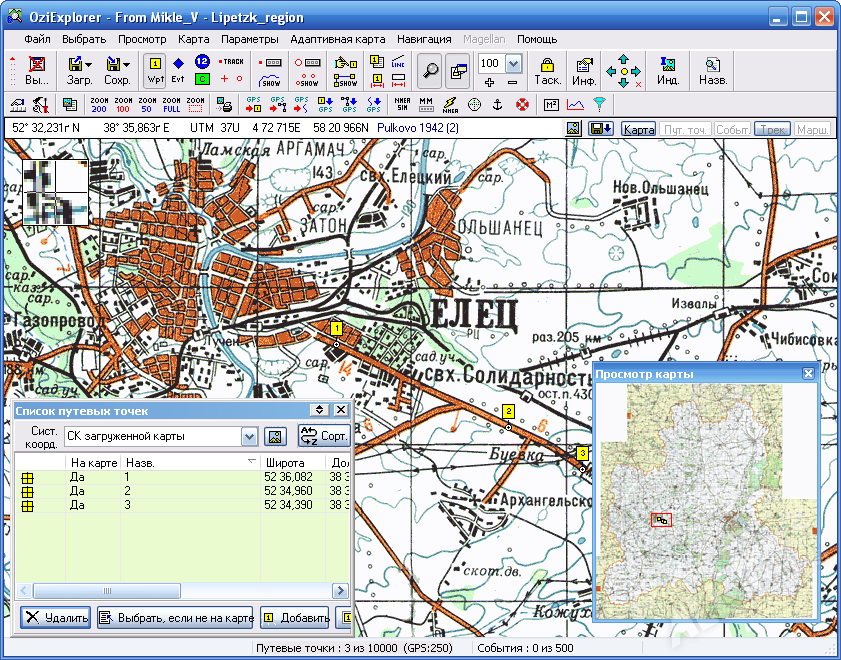Image resolution: width=841 pixels, height=660 pixels.
Task: Toggle the Трек layer button
Action: [771, 129]
